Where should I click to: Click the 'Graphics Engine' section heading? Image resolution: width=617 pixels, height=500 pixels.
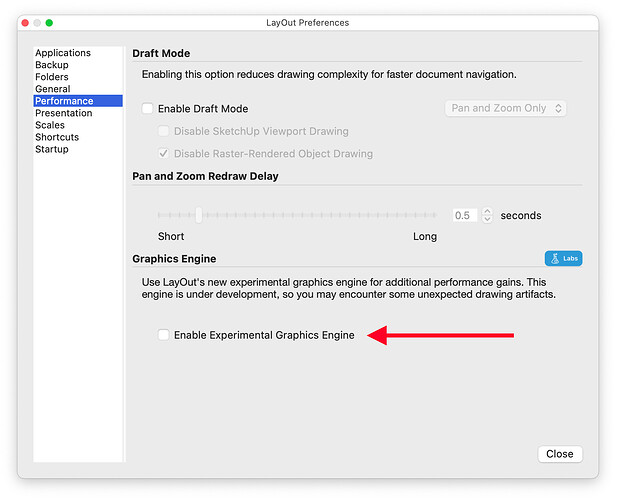(174, 259)
